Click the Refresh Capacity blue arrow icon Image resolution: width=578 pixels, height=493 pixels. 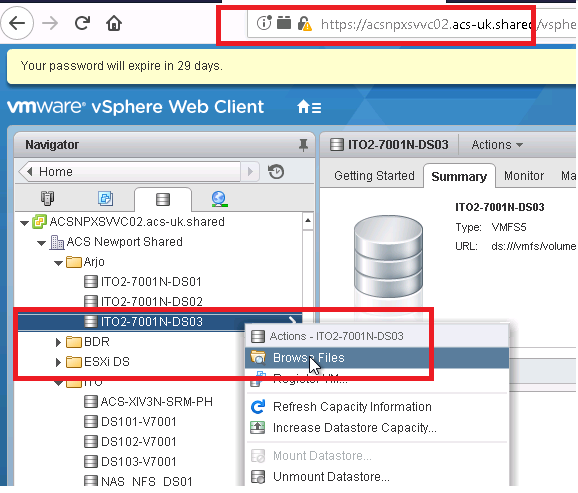coord(258,407)
